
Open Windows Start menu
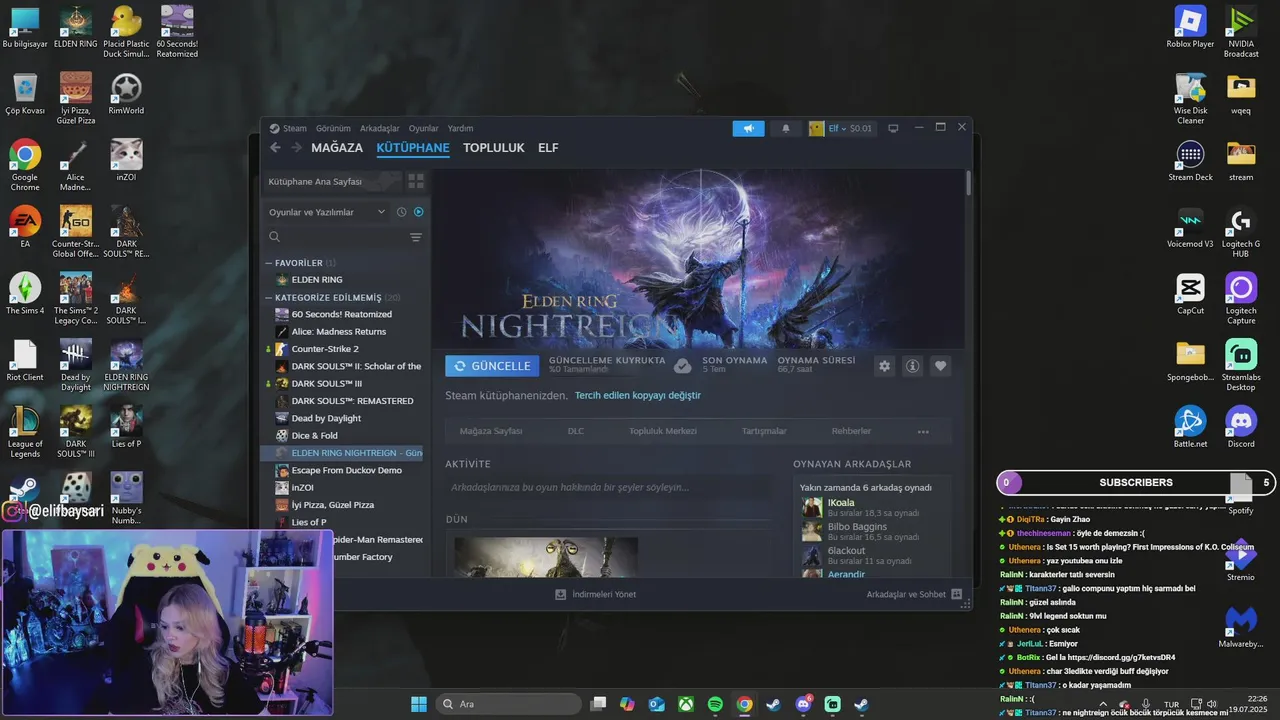(x=419, y=704)
